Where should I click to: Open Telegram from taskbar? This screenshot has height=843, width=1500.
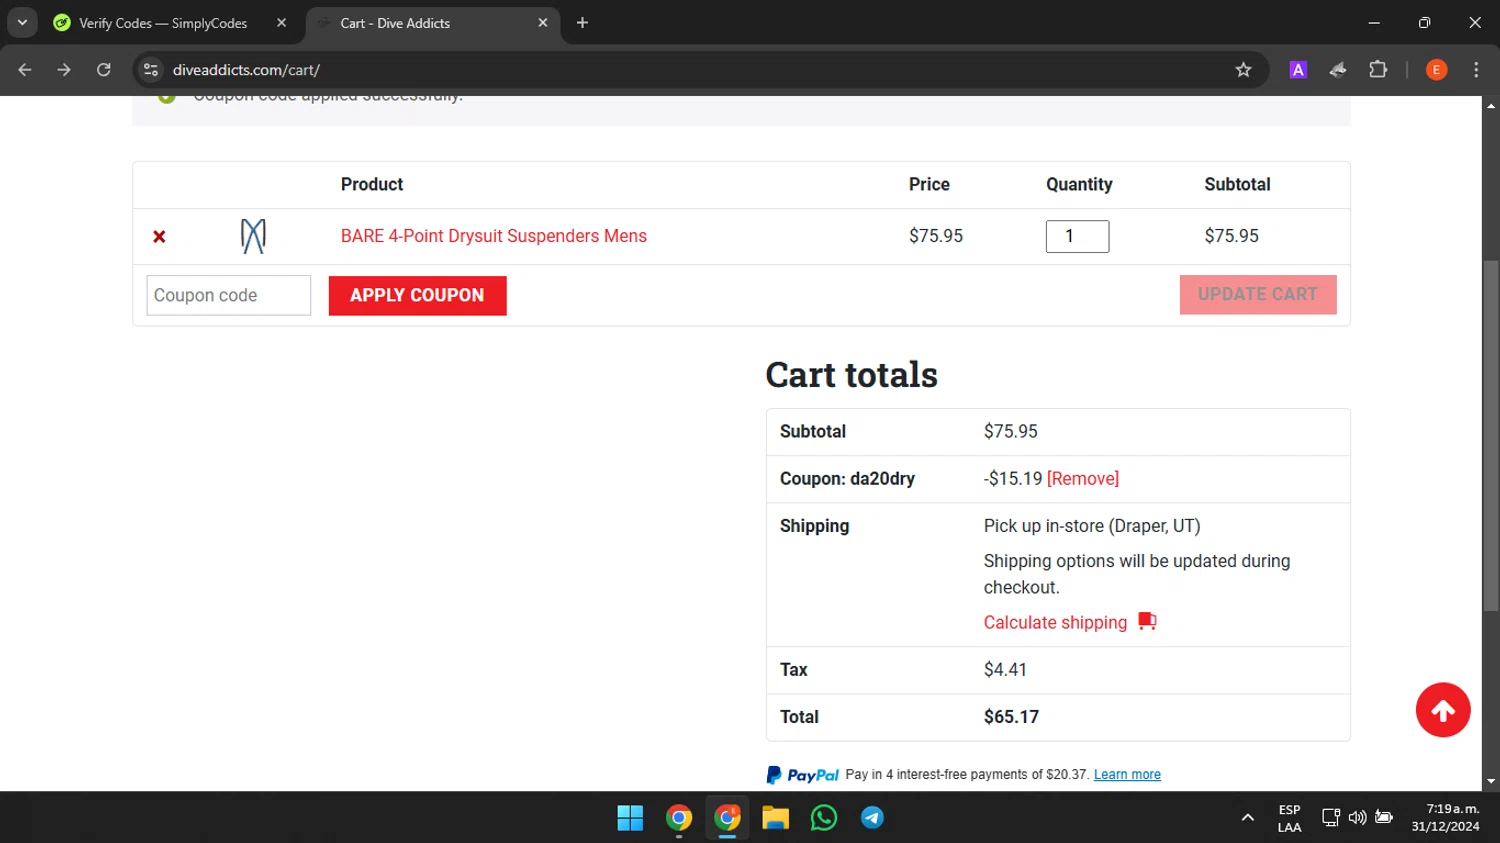[x=872, y=818]
